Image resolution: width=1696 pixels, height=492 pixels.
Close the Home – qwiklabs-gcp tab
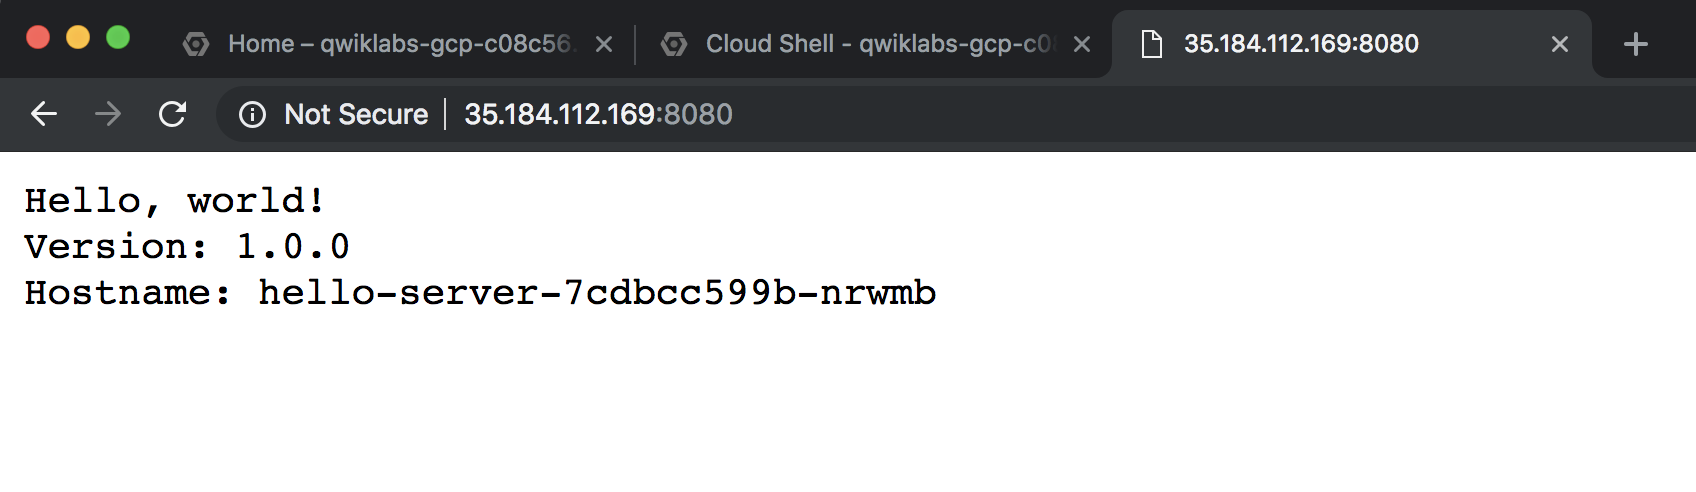point(604,44)
